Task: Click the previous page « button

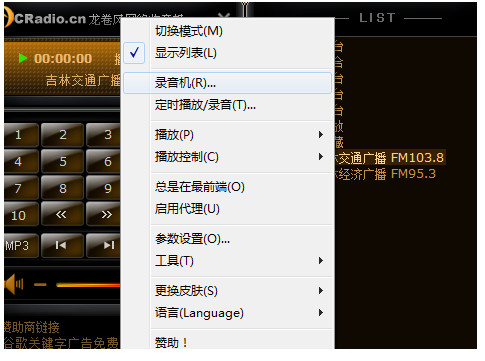Action: pyautogui.click(x=62, y=215)
